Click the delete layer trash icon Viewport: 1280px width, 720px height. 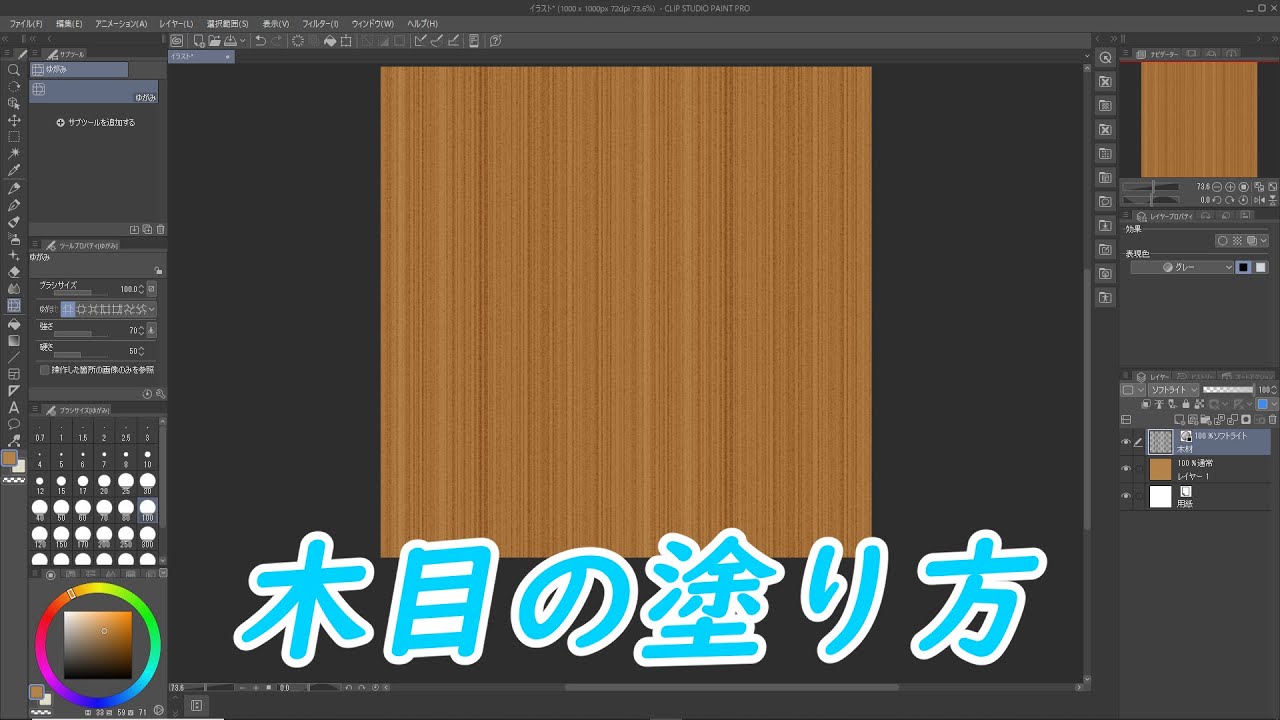pyautogui.click(x=1272, y=419)
